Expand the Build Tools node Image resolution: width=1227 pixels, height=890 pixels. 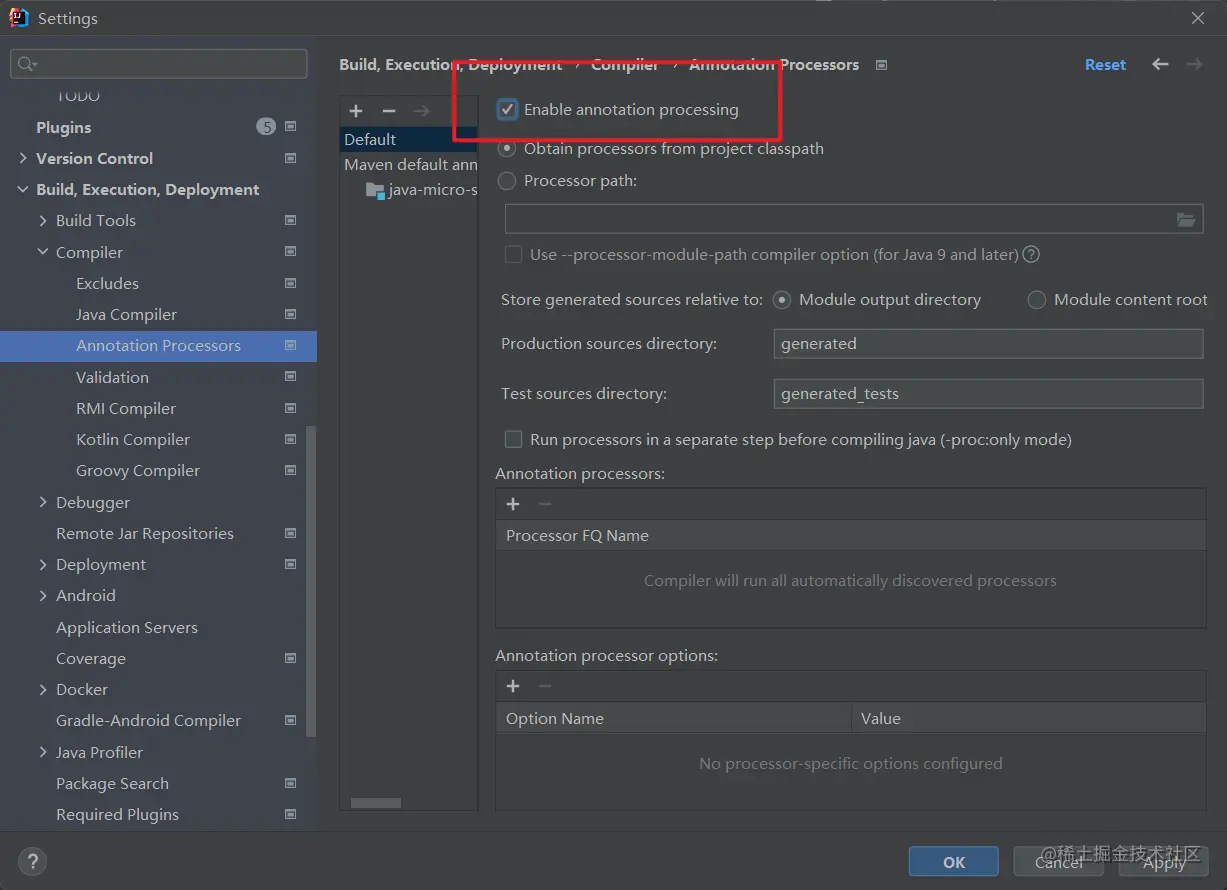[43, 220]
